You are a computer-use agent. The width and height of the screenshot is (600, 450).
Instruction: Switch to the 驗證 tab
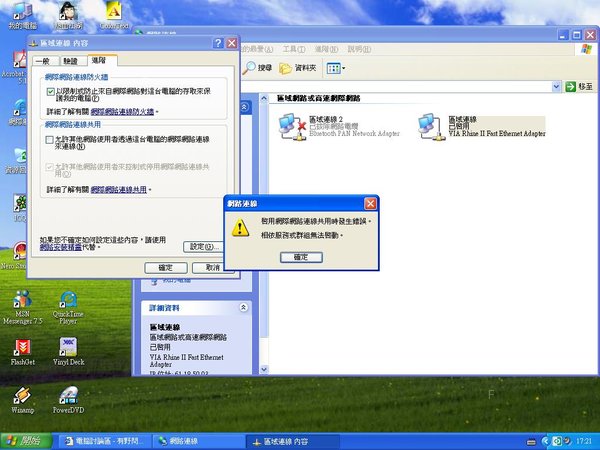click(71, 61)
